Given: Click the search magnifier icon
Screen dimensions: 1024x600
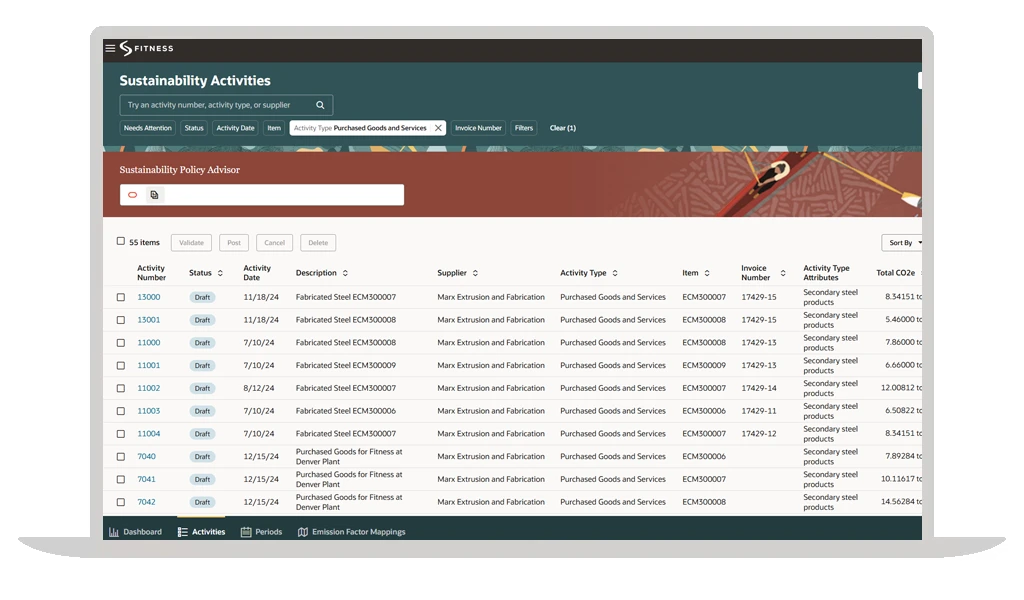Looking at the screenshot, I should click(x=320, y=105).
